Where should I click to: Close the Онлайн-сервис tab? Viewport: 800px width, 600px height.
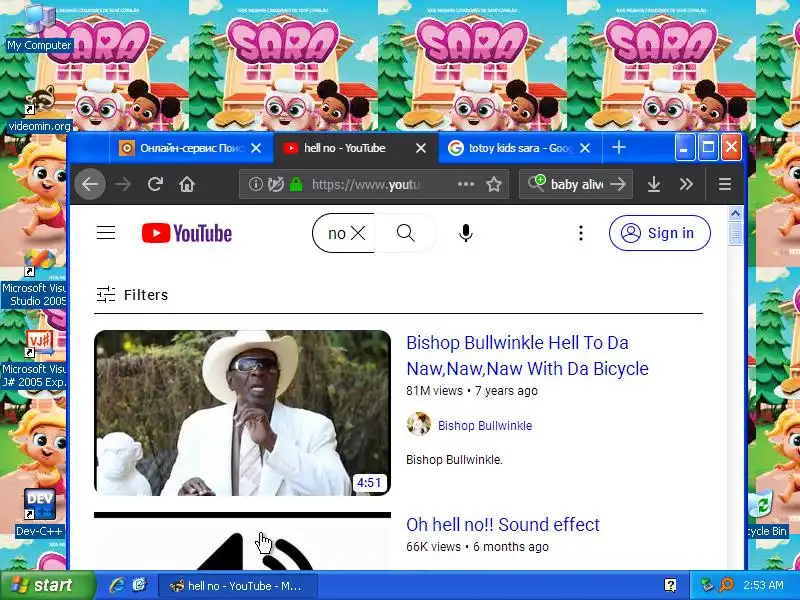256,148
